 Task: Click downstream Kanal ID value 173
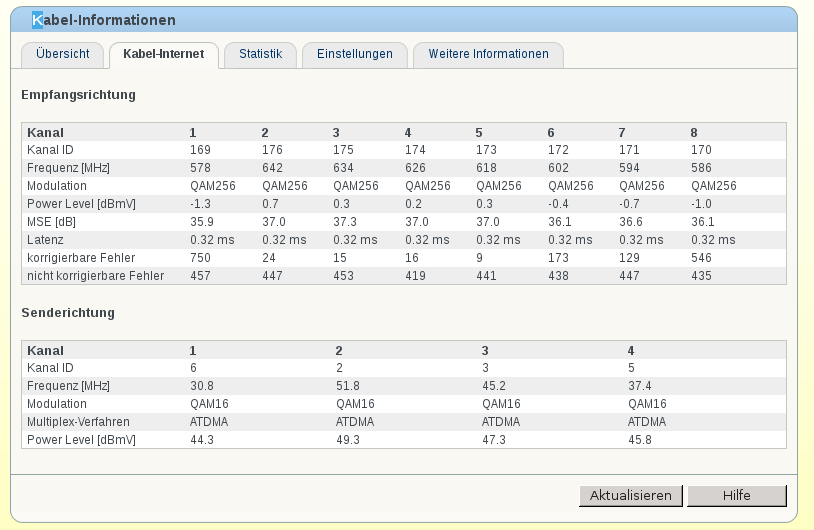pyautogui.click(x=486, y=150)
